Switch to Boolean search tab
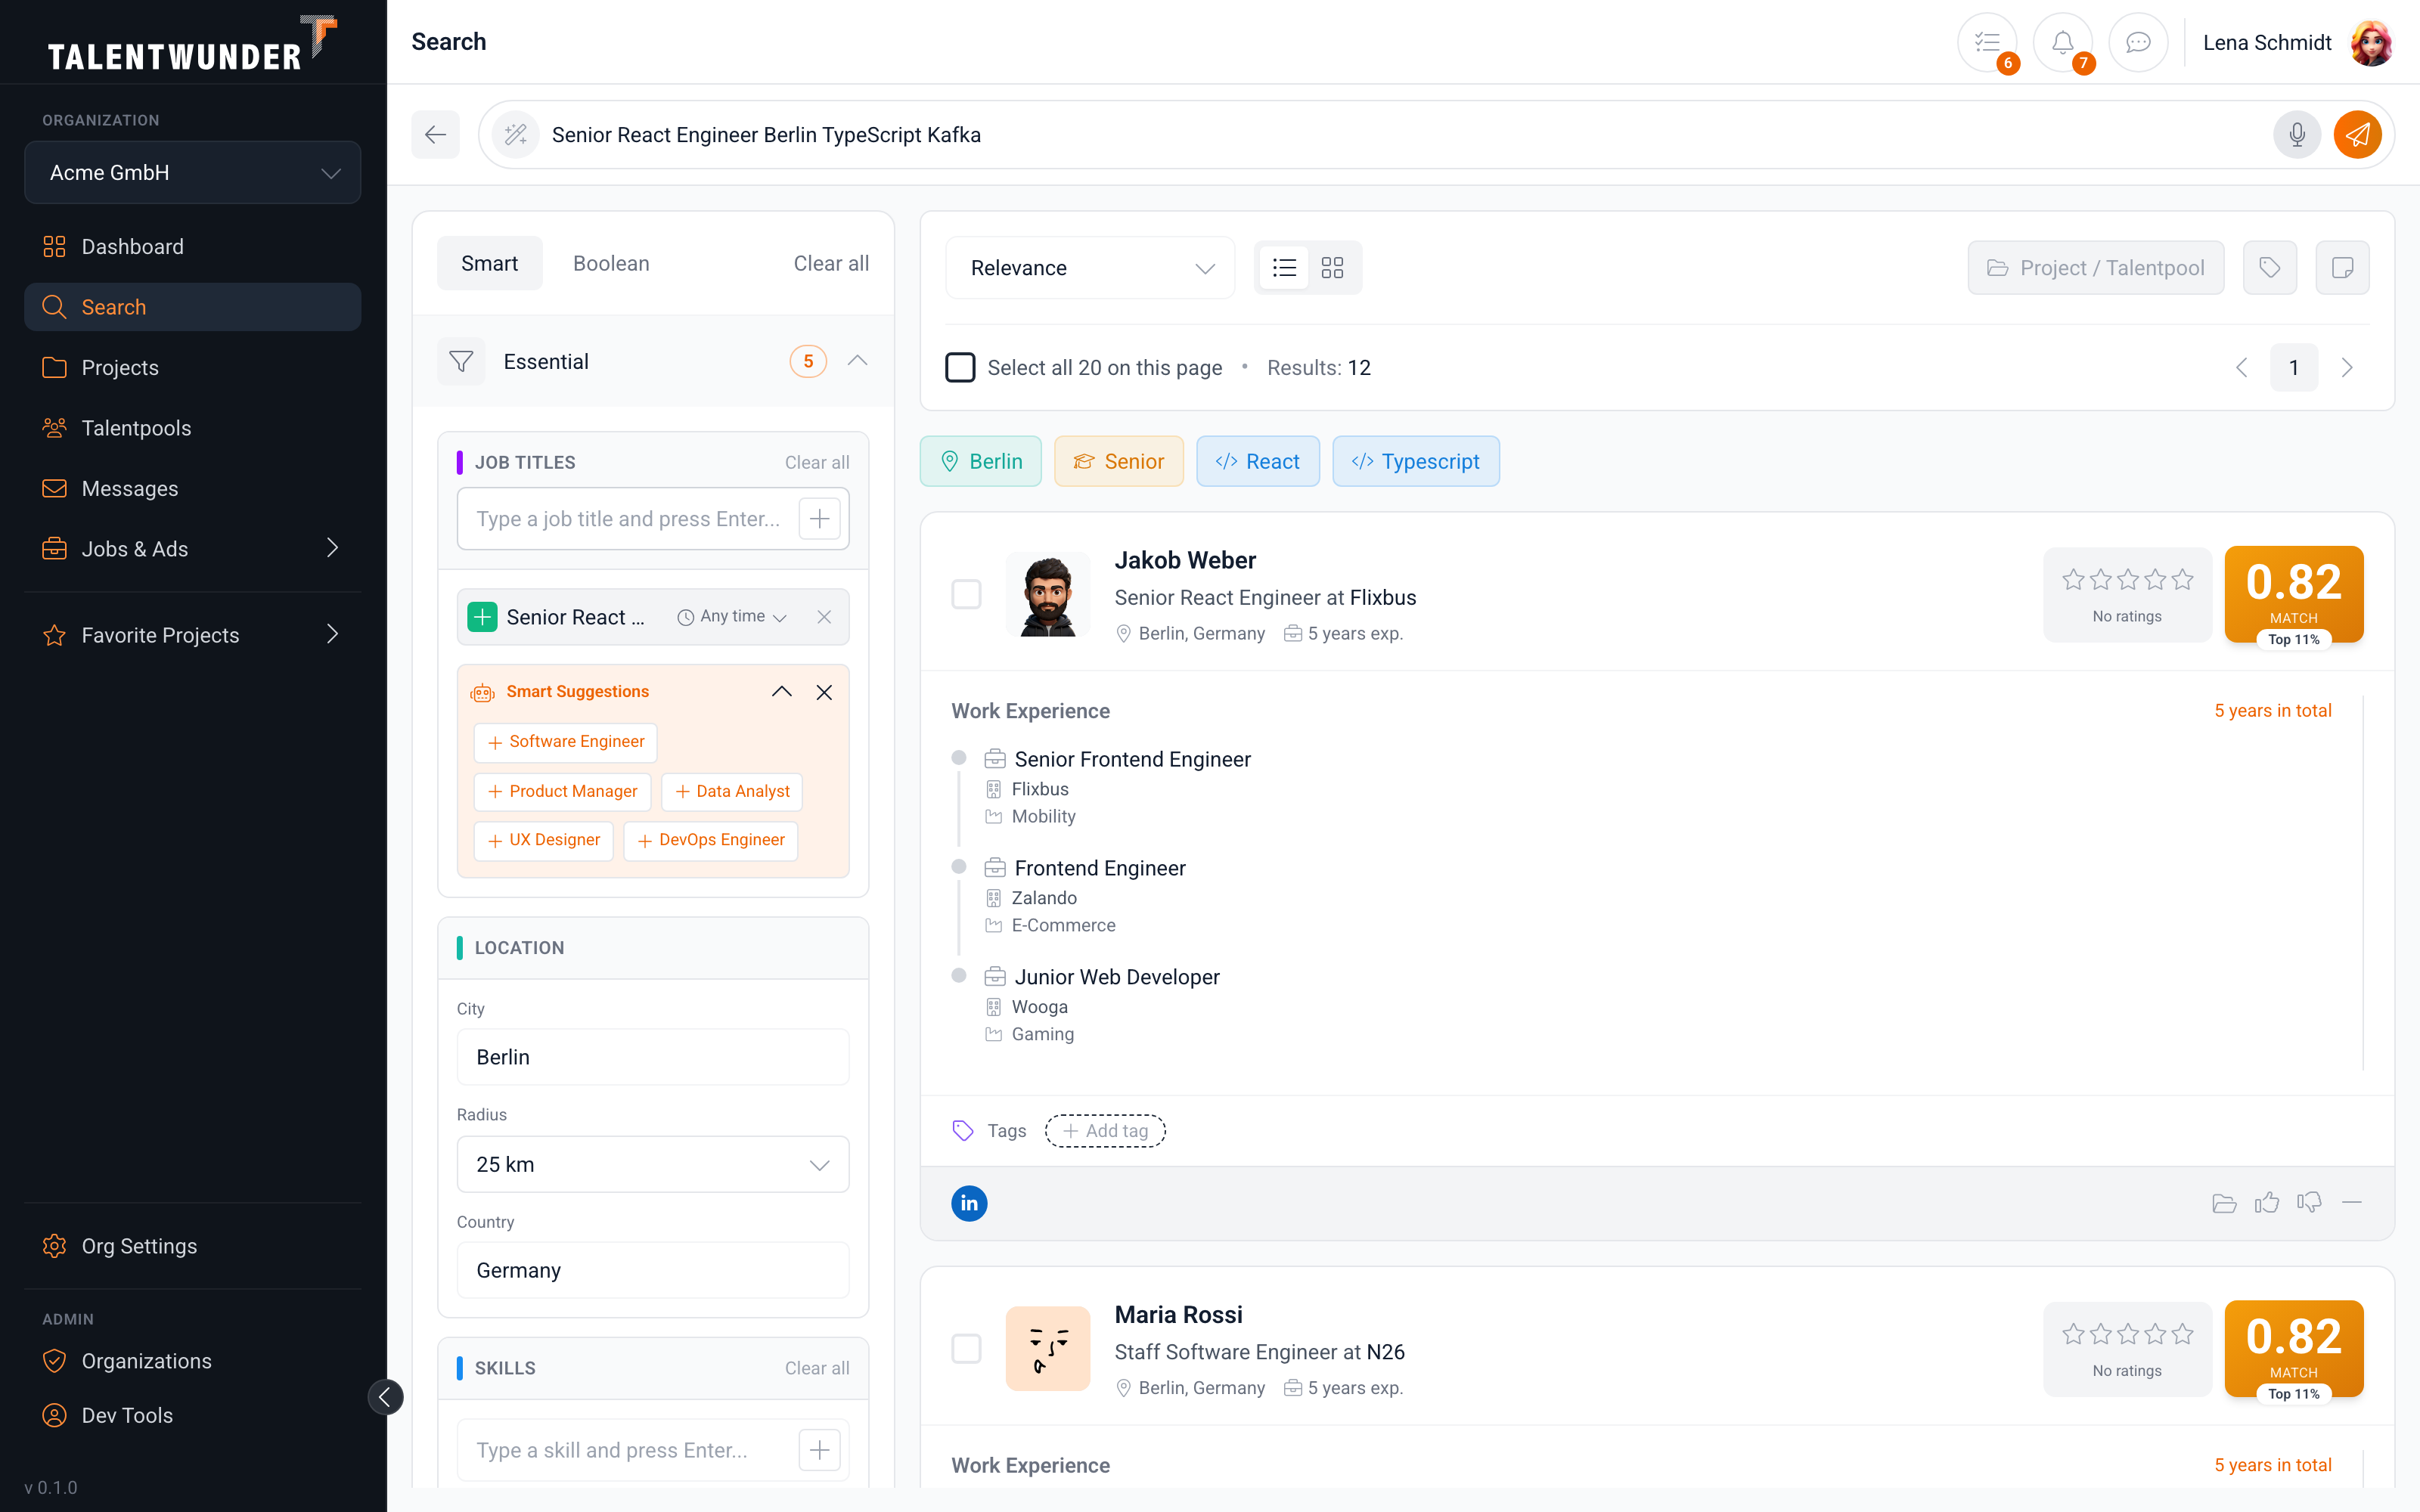 [611, 263]
